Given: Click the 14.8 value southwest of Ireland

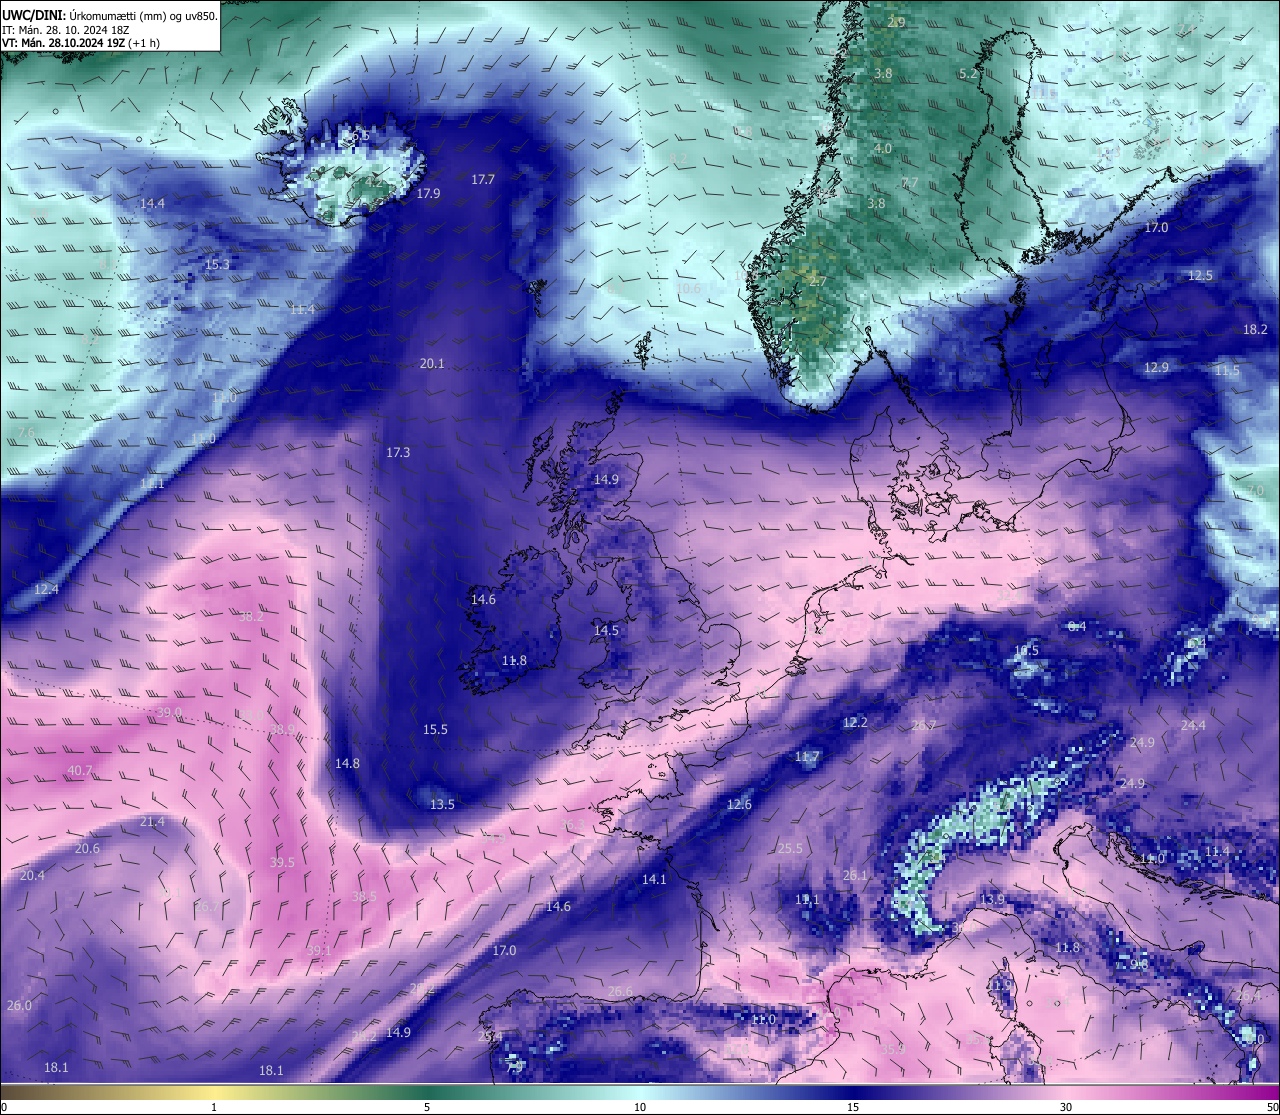Looking at the screenshot, I should [x=347, y=763].
